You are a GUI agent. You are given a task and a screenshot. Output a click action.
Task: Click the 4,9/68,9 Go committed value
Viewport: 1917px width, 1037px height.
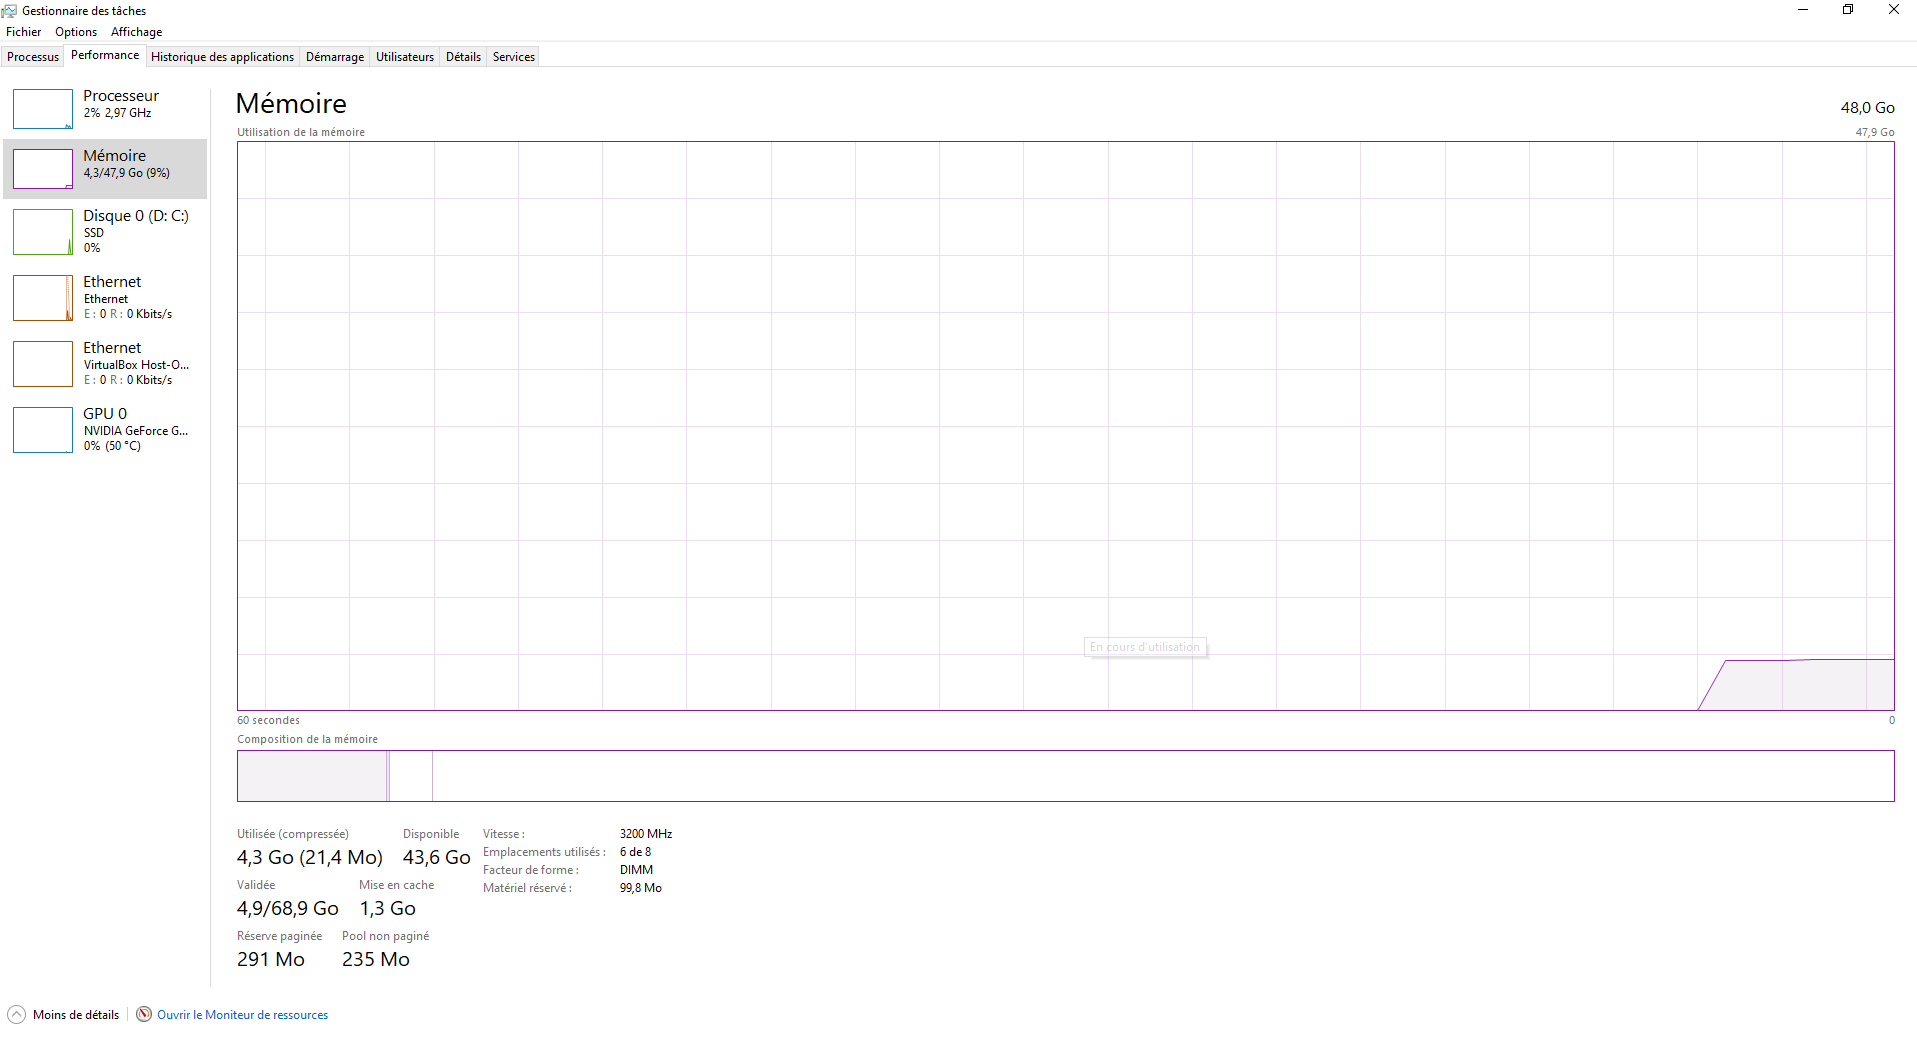click(288, 909)
